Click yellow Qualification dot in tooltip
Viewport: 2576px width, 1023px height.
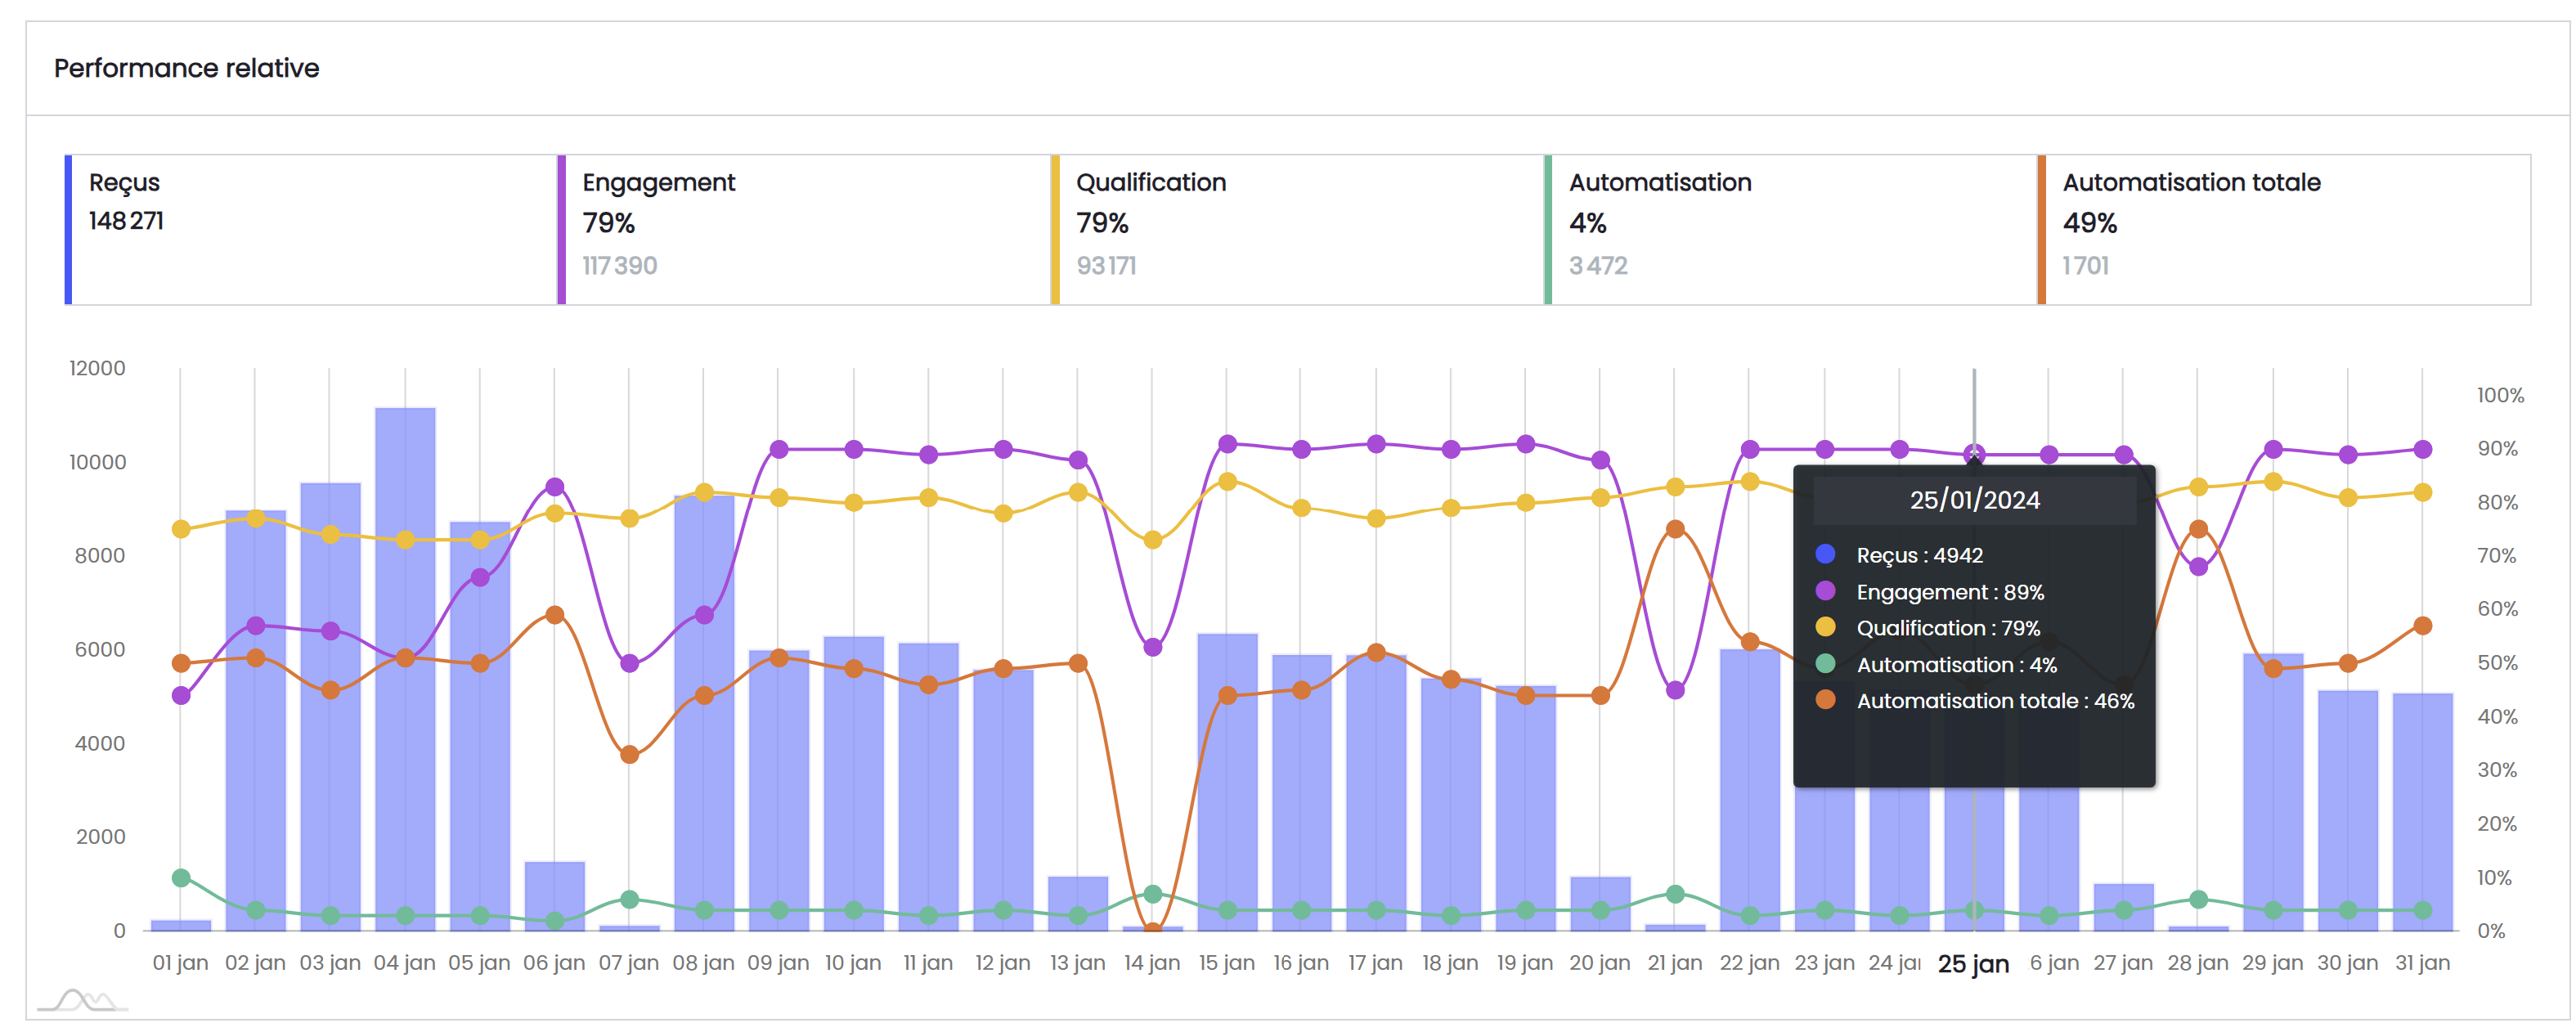coord(1825,627)
